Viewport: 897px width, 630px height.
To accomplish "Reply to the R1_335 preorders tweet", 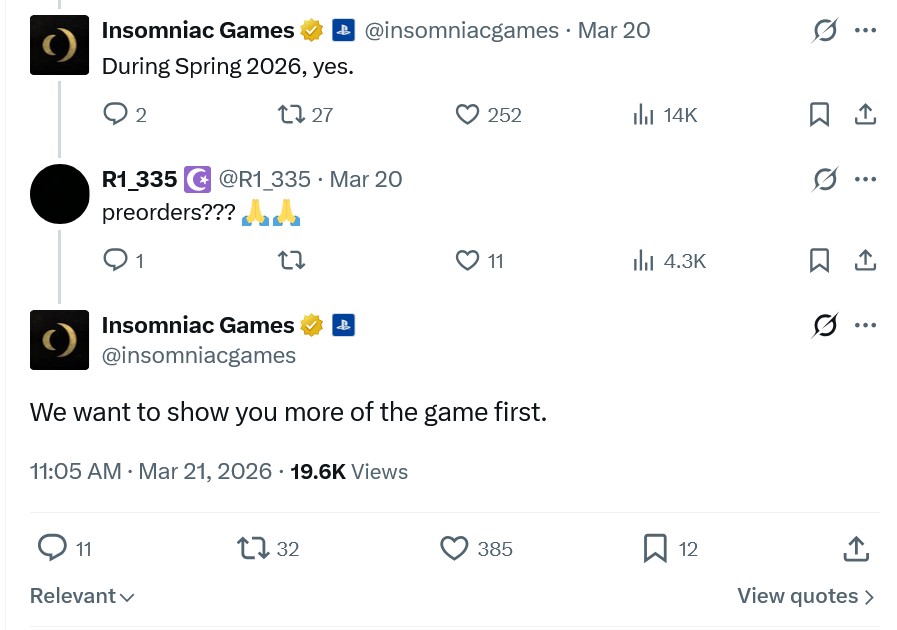I will [115, 261].
